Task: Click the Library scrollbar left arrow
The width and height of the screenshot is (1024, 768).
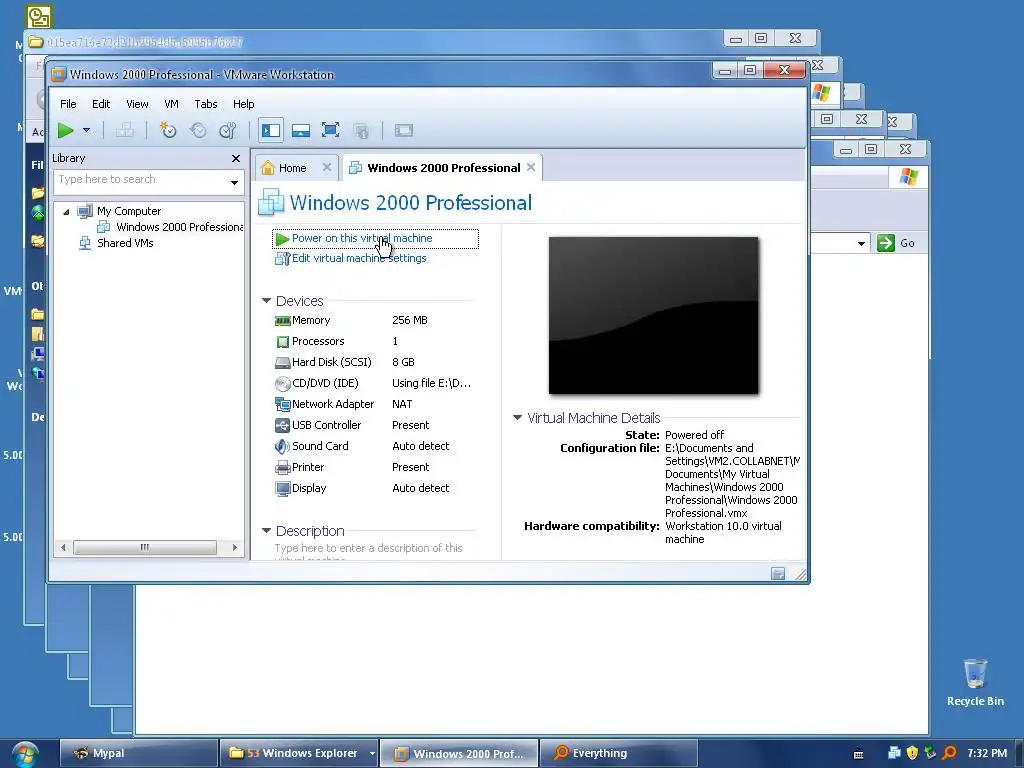Action: click(63, 547)
